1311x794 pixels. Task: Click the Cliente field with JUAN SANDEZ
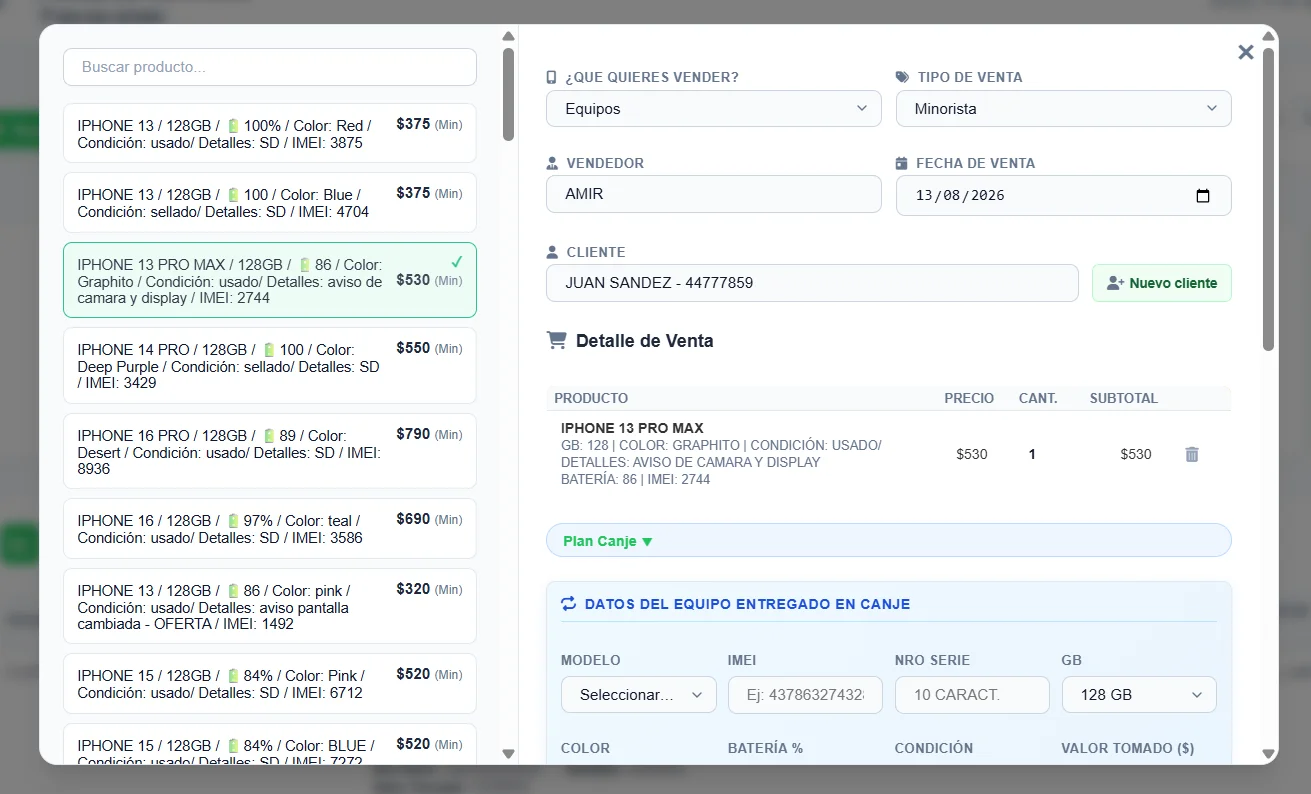click(812, 283)
